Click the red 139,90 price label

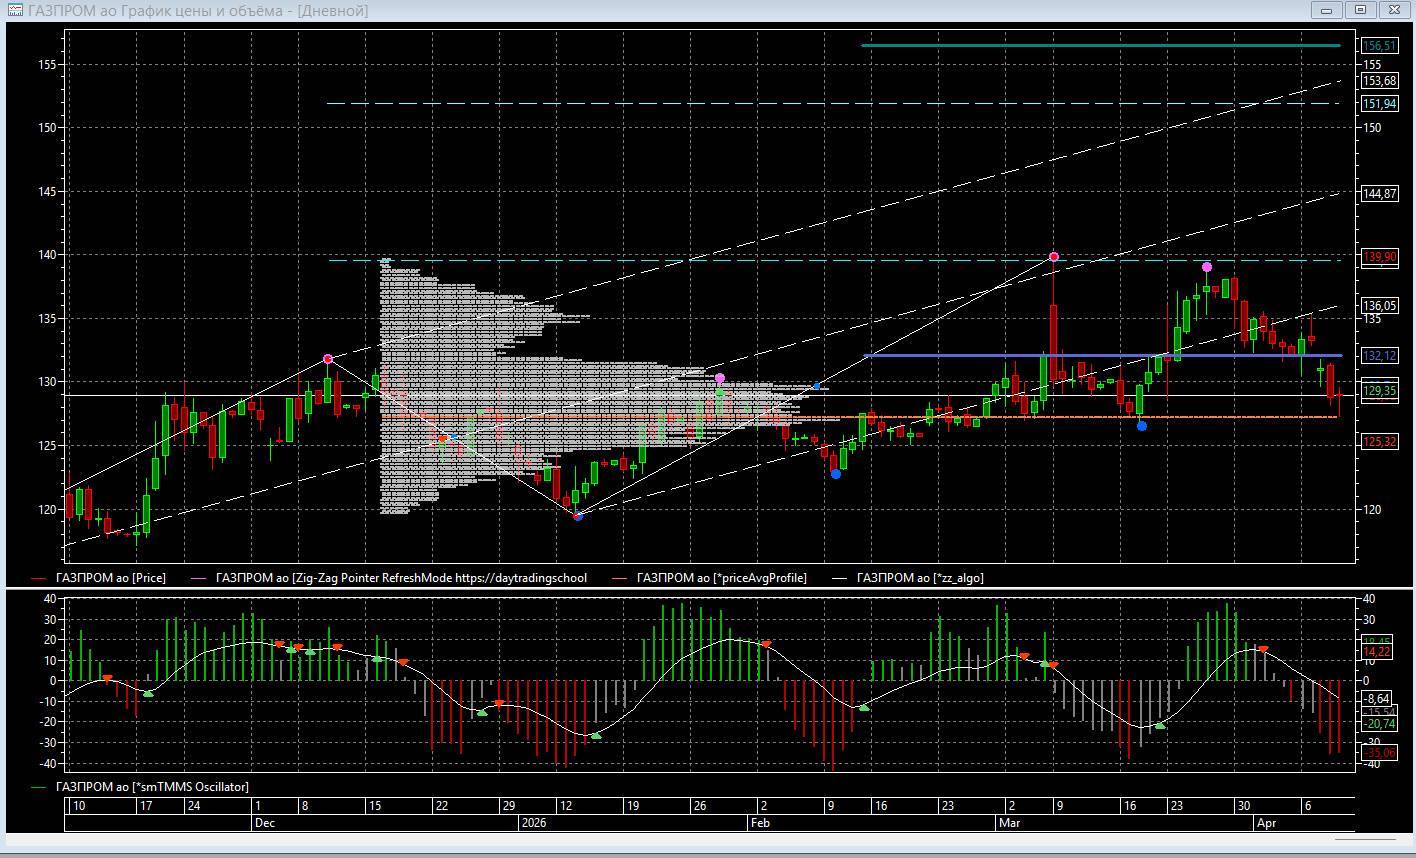[x=1379, y=257]
